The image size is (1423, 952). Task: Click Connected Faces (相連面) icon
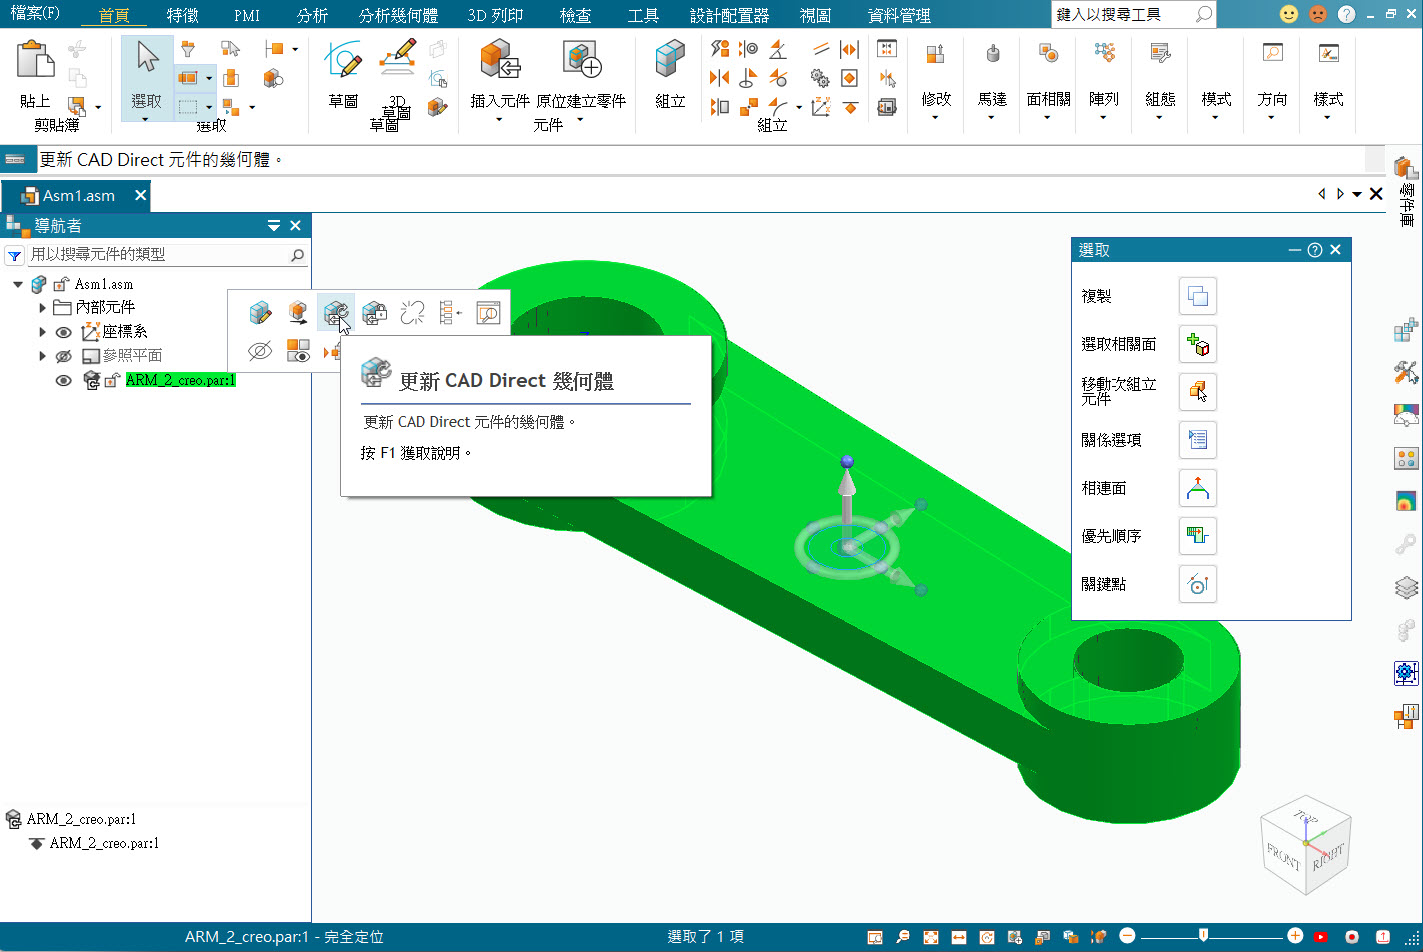pos(1198,488)
